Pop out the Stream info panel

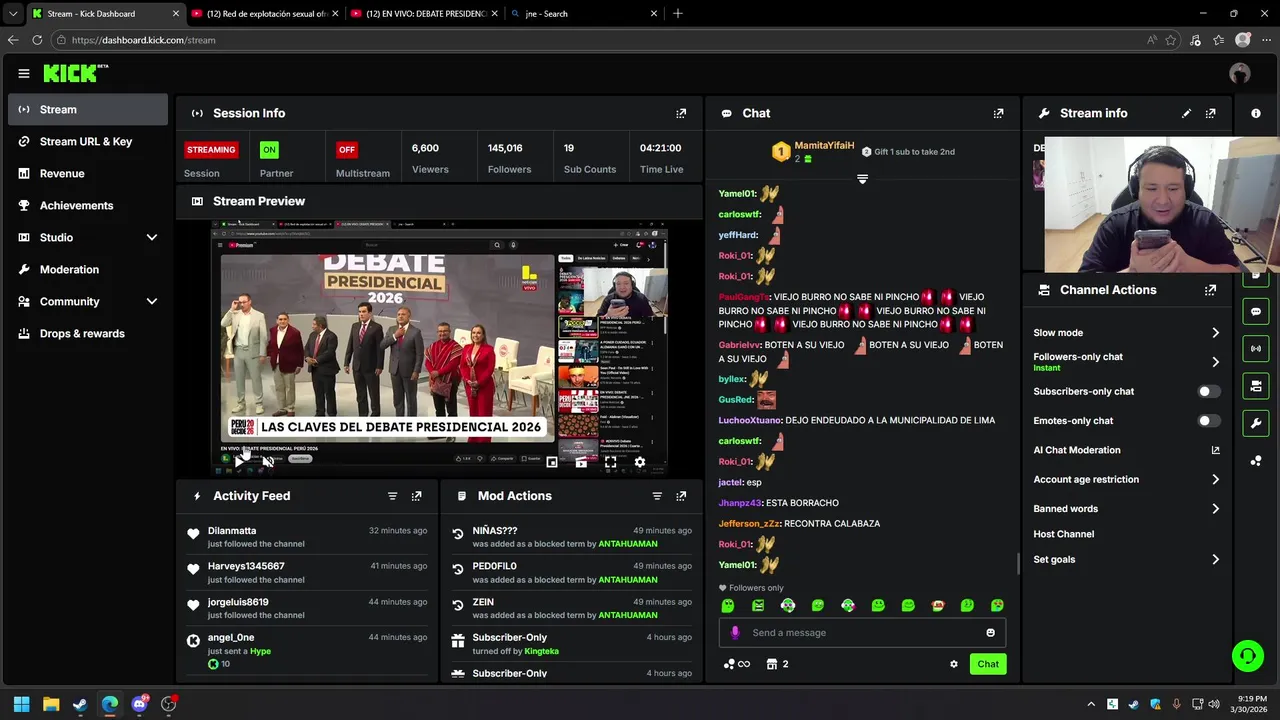tap(1210, 113)
